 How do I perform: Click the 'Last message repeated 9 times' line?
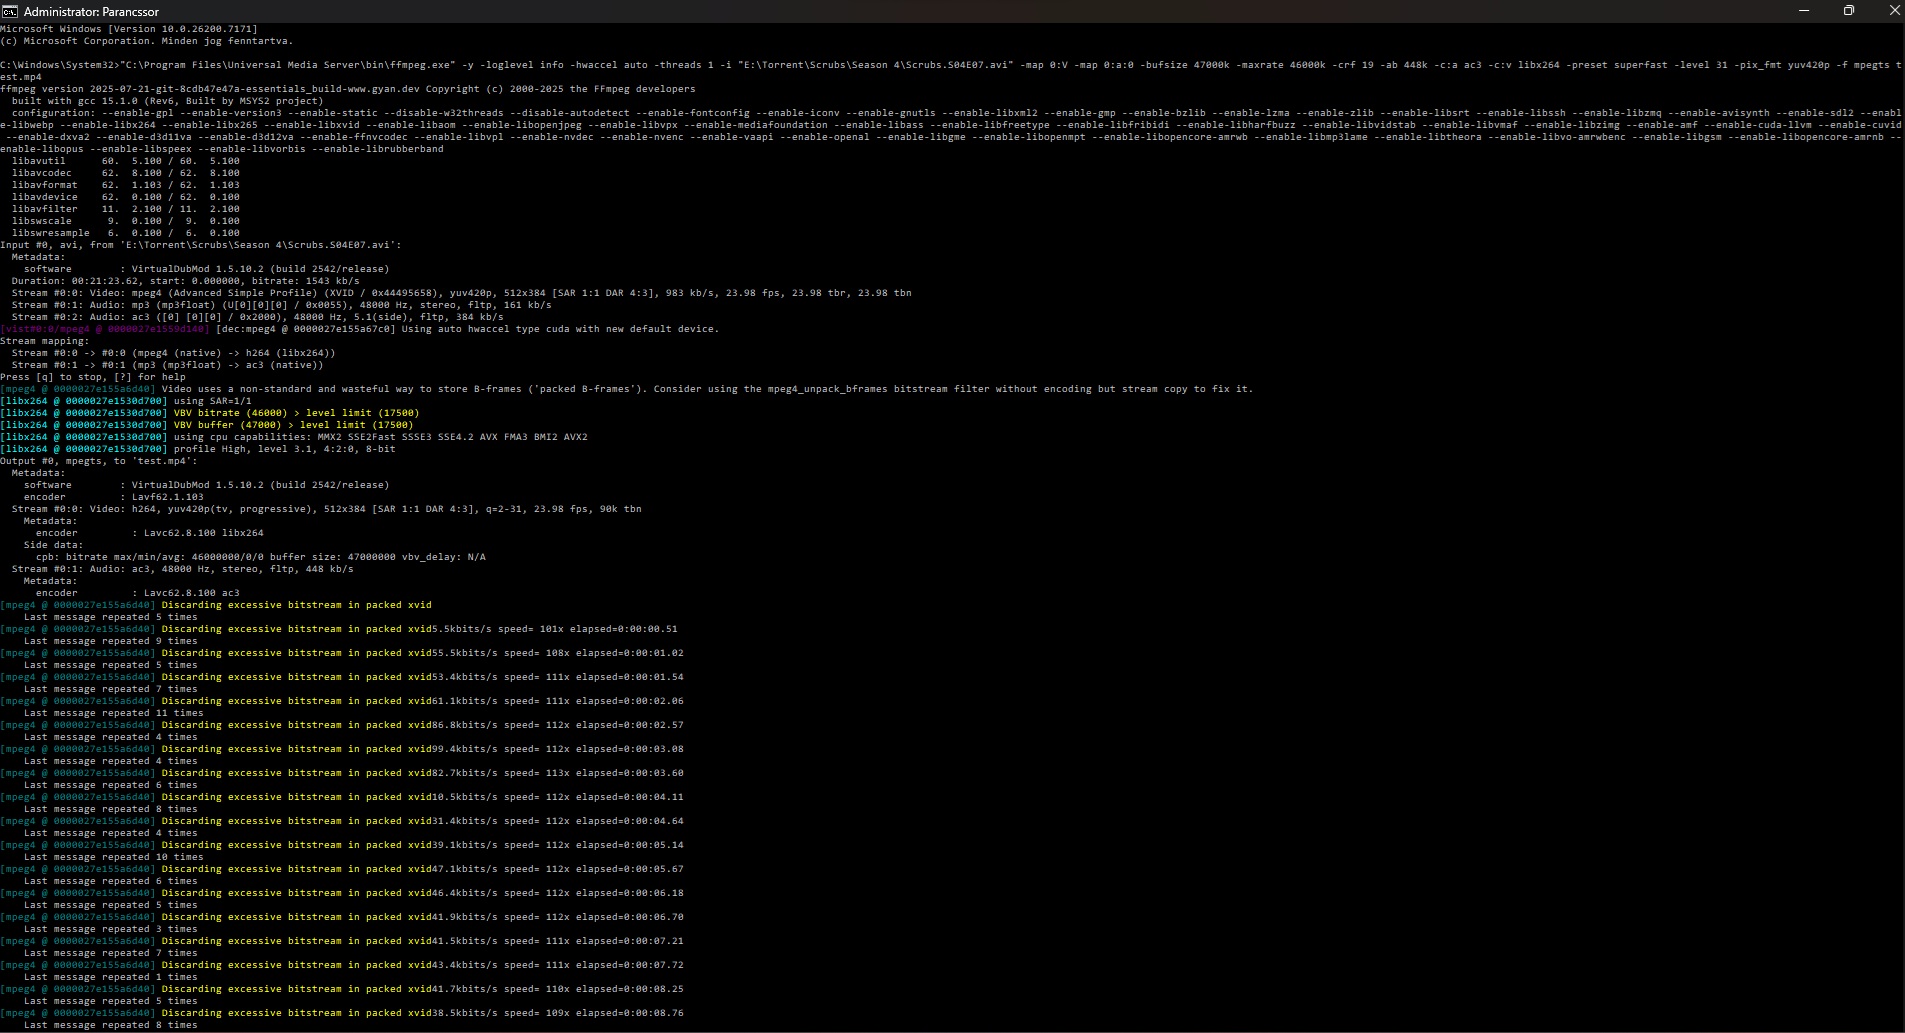click(111, 641)
